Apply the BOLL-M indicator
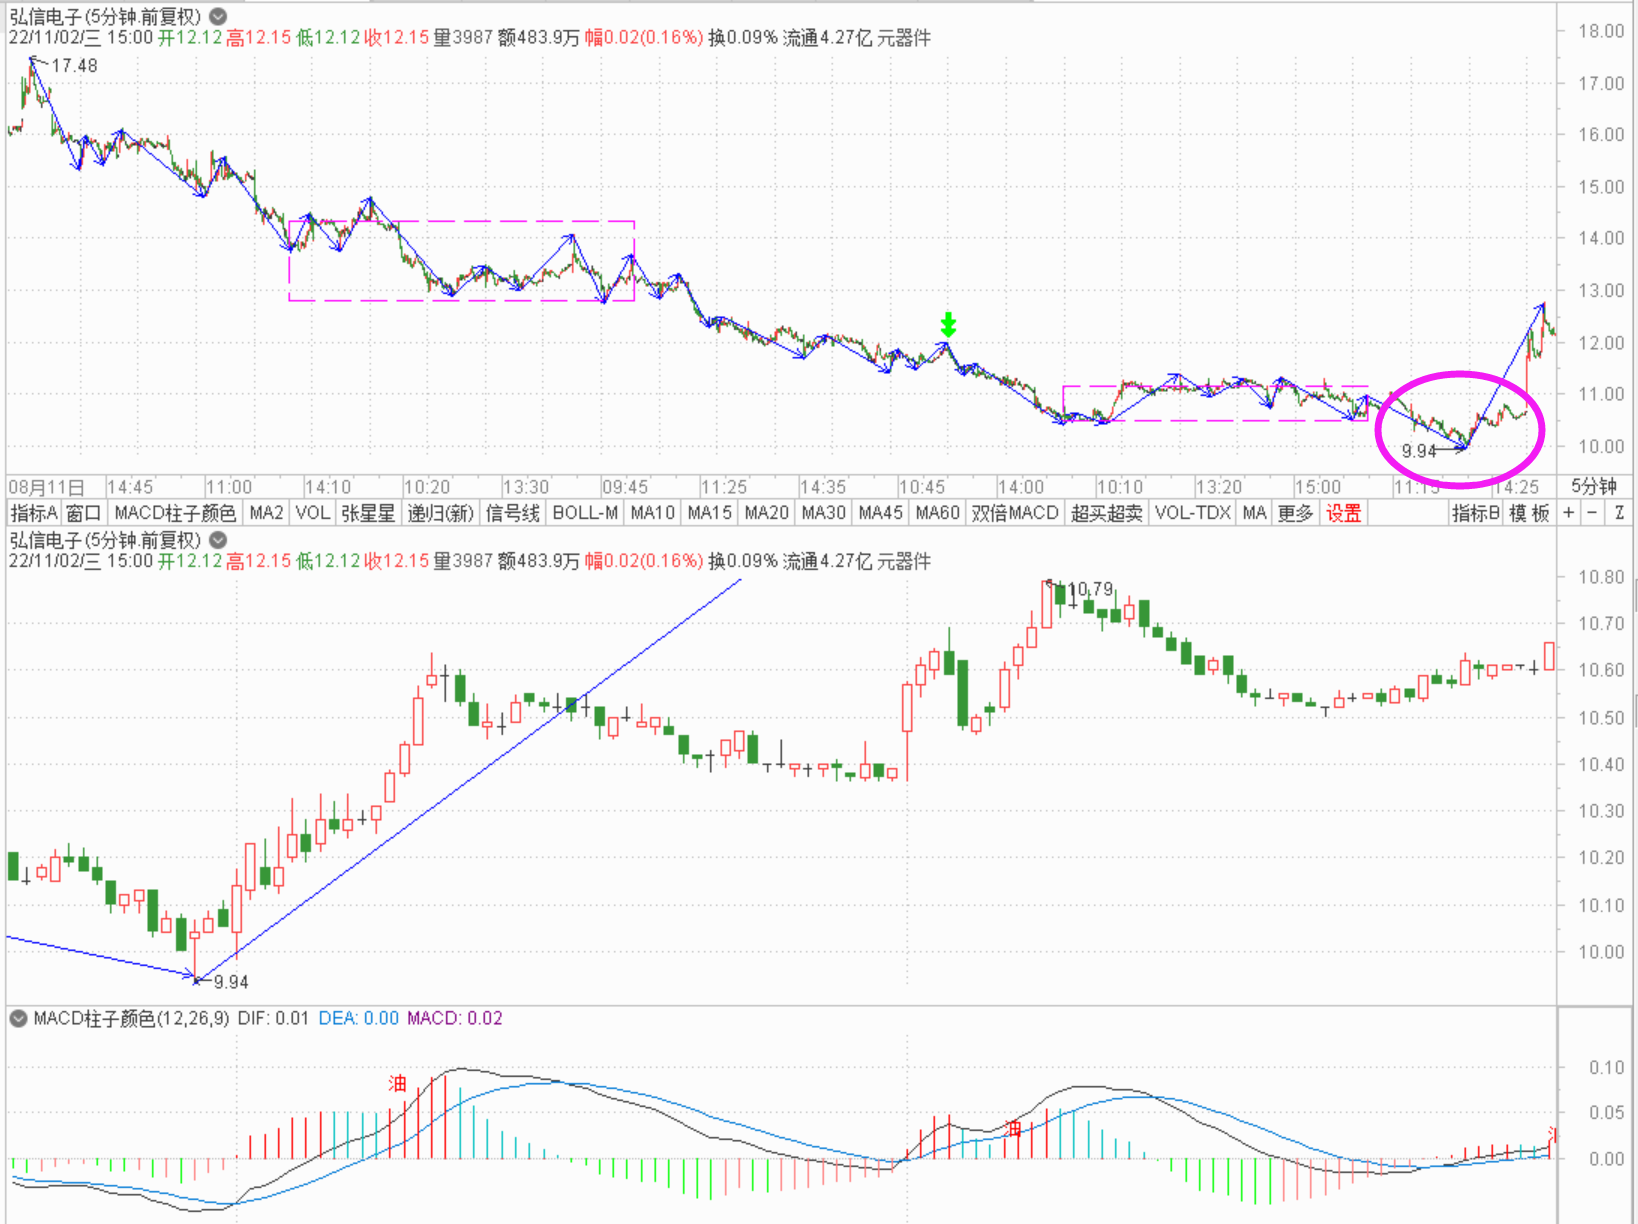The image size is (1638, 1224). pyautogui.click(x=585, y=513)
